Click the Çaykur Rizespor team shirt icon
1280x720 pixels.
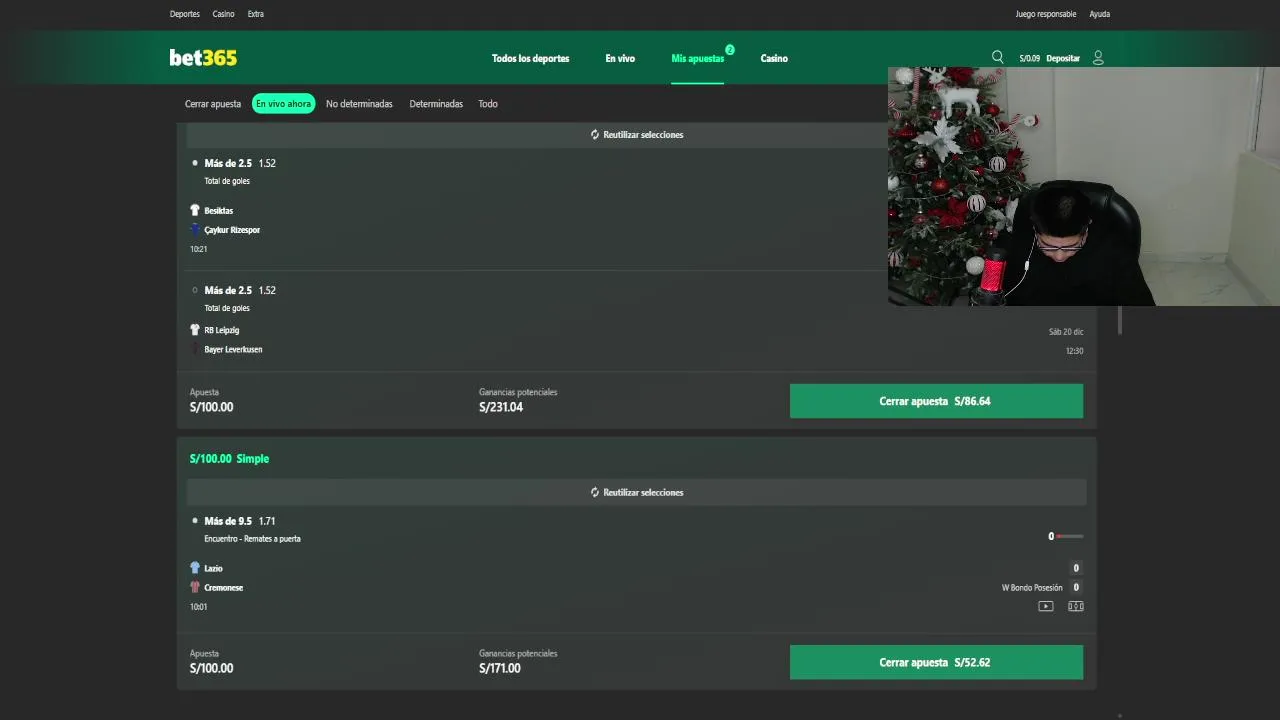[195, 230]
